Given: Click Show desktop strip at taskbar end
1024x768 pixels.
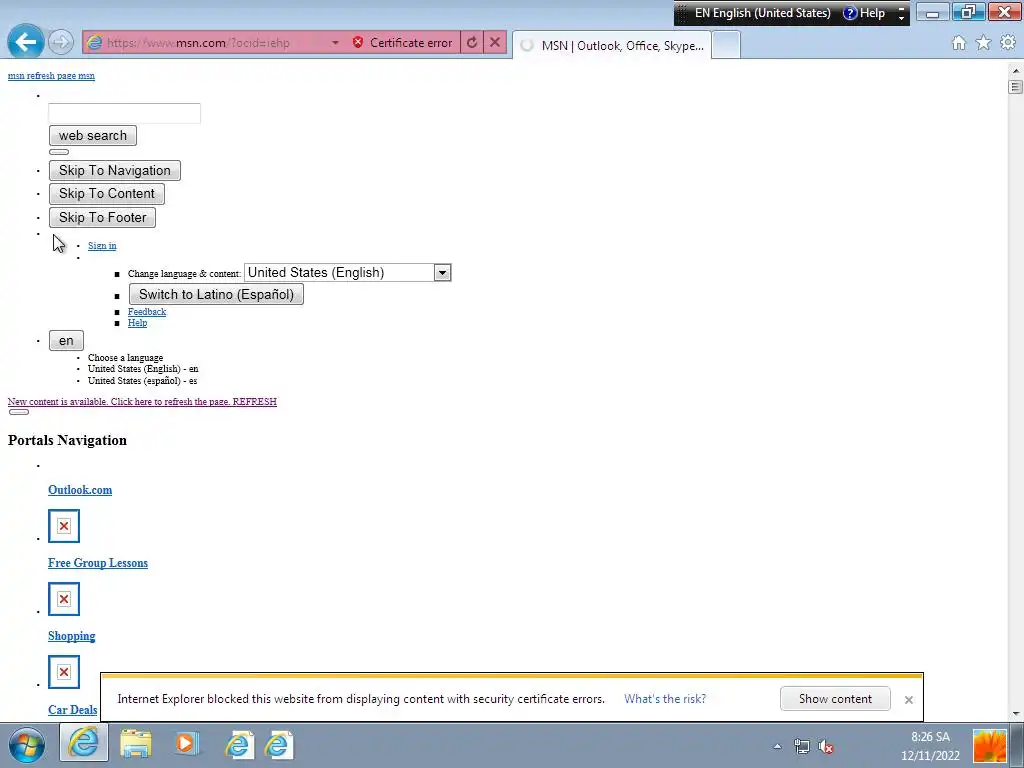Looking at the screenshot, I should coord(1017,745).
